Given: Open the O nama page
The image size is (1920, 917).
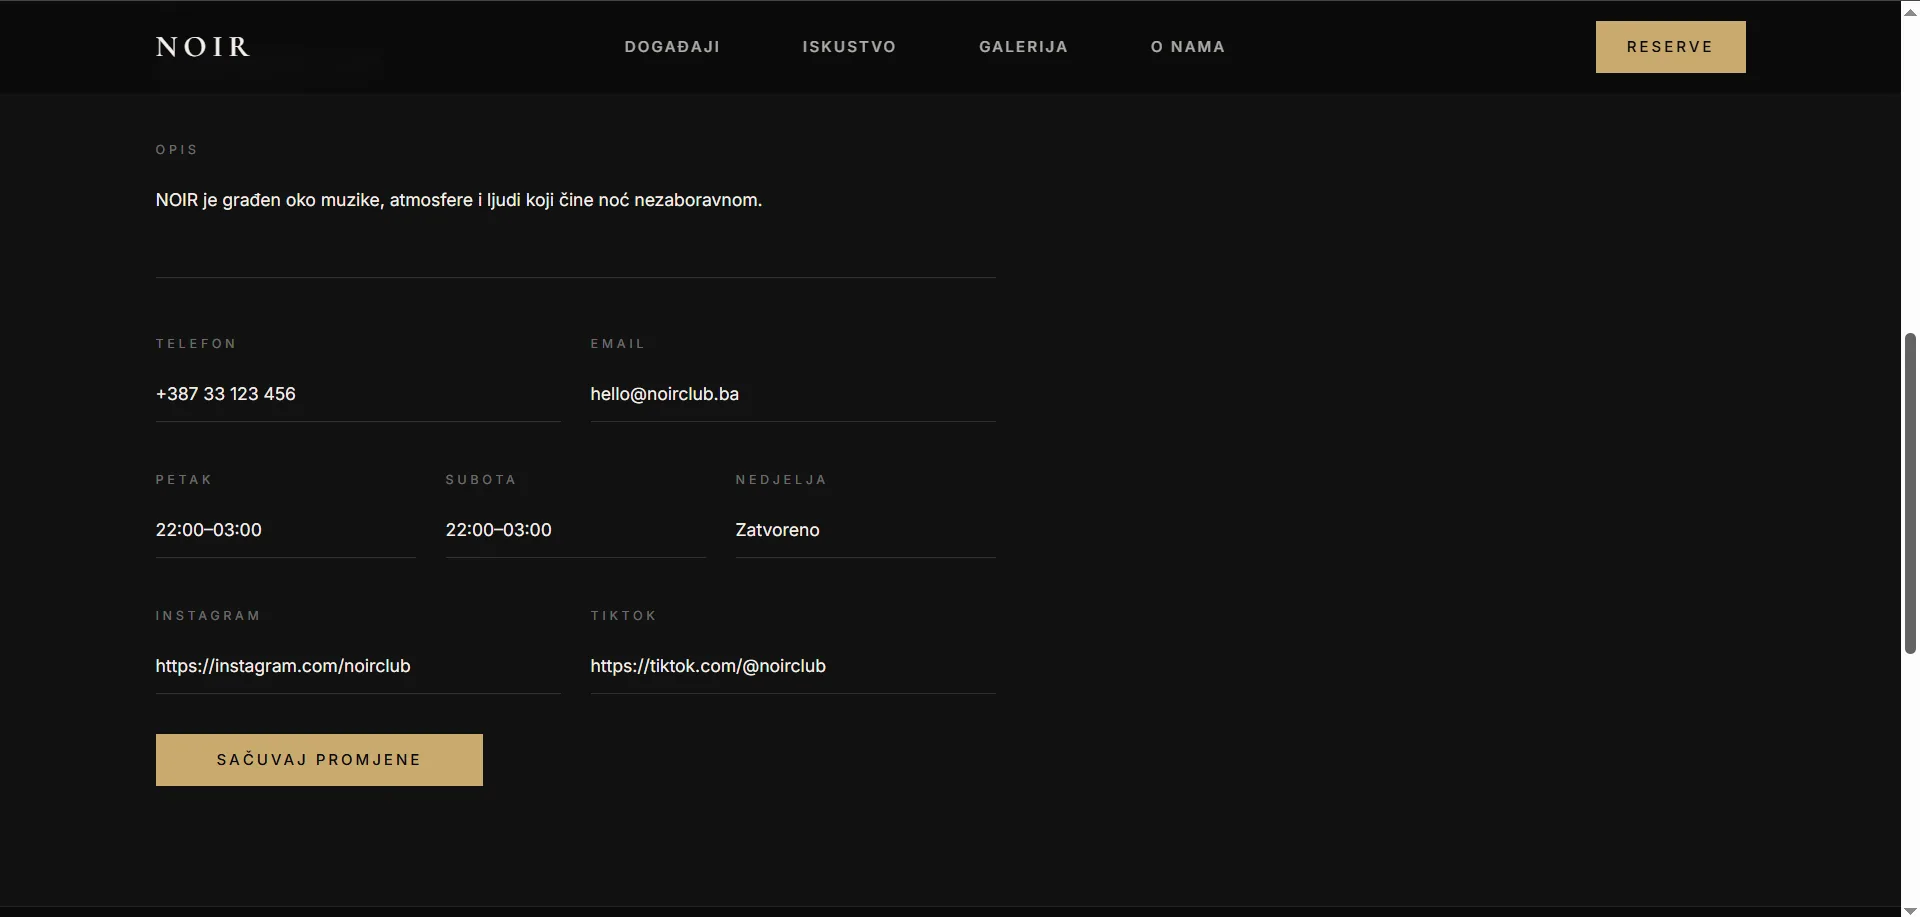Looking at the screenshot, I should (1187, 47).
